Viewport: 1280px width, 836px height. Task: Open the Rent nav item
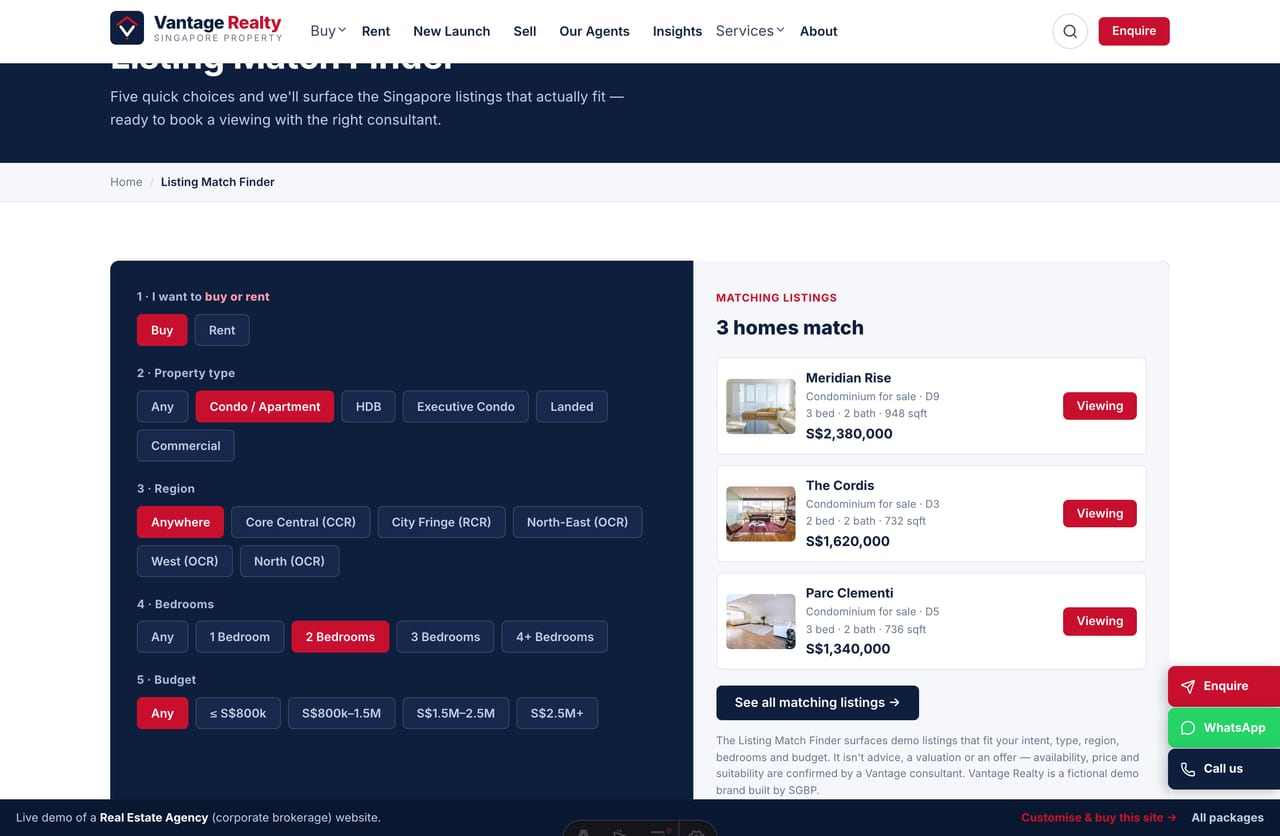[376, 31]
